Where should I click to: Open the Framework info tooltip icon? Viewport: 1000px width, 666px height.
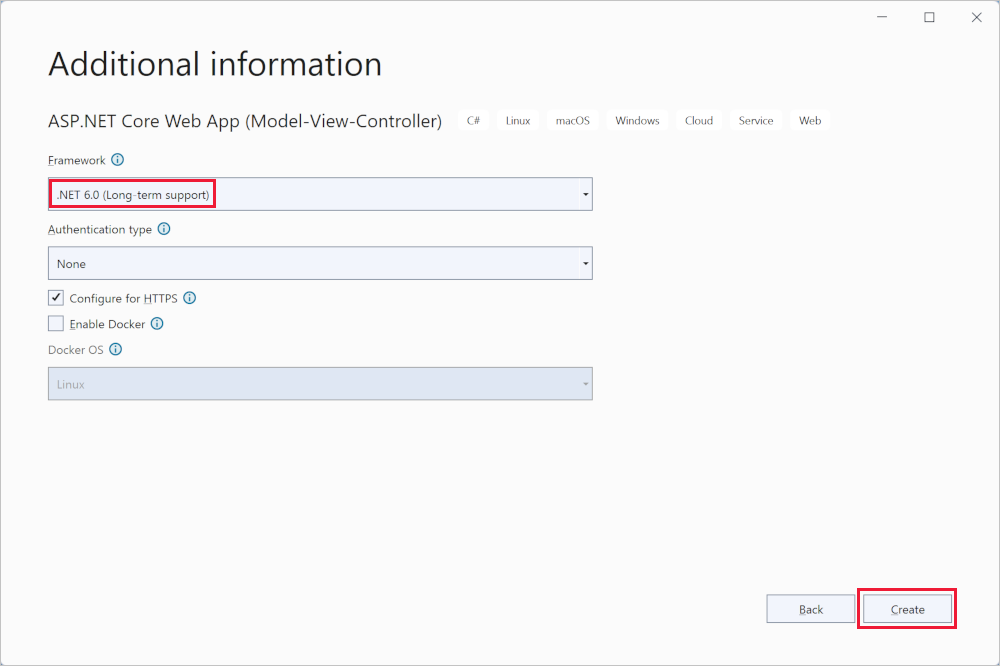tap(118, 160)
